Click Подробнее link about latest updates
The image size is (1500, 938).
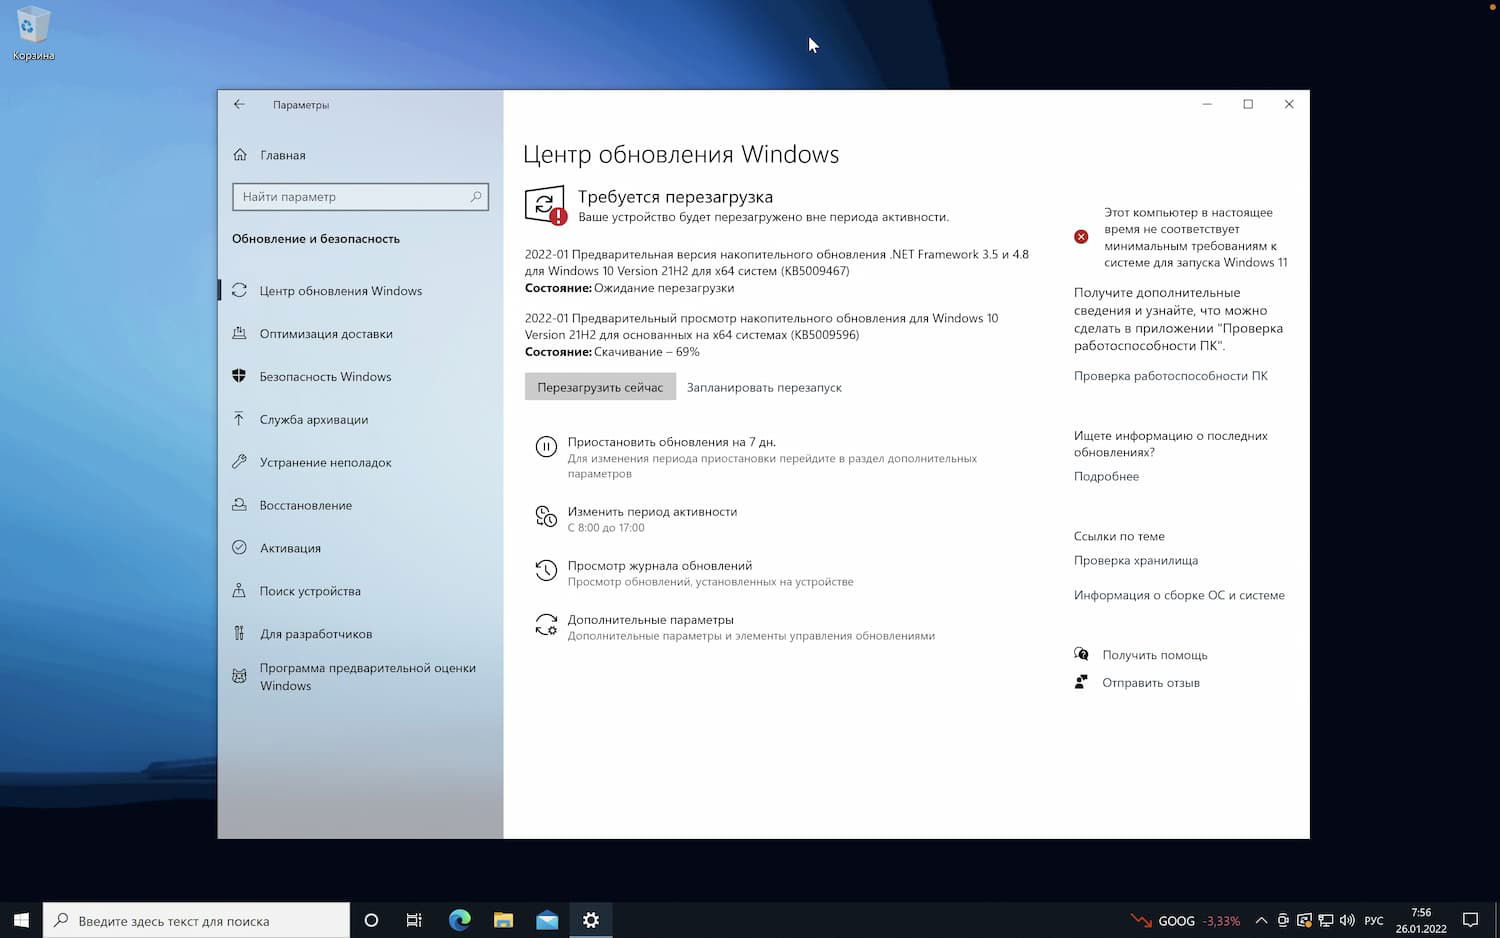coord(1106,476)
